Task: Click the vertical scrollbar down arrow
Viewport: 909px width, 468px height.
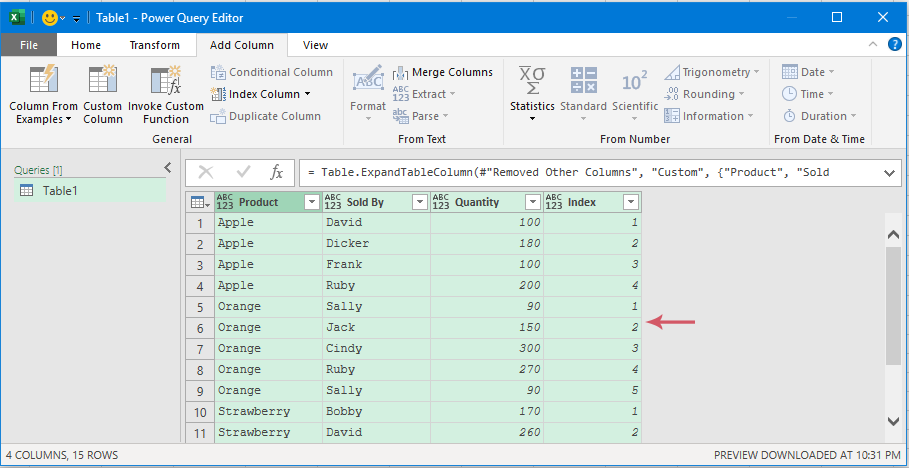Action: [x=893, y=421]
